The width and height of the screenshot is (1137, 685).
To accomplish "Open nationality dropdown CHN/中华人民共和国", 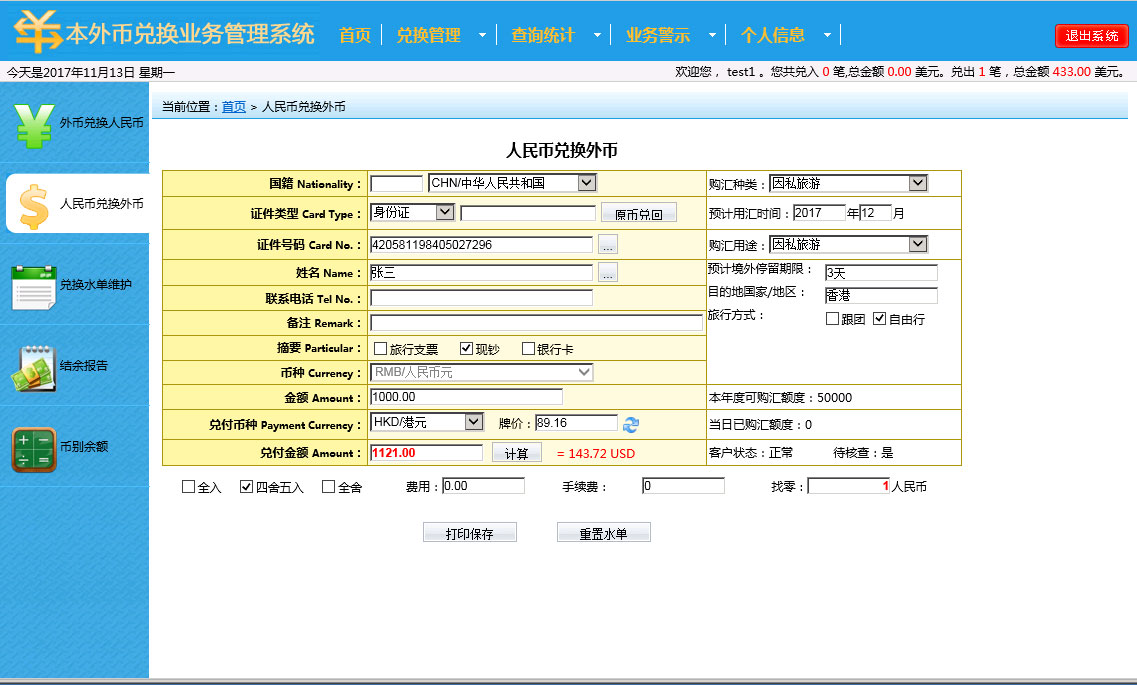I will pyautogui.click(x=512, y=183).
